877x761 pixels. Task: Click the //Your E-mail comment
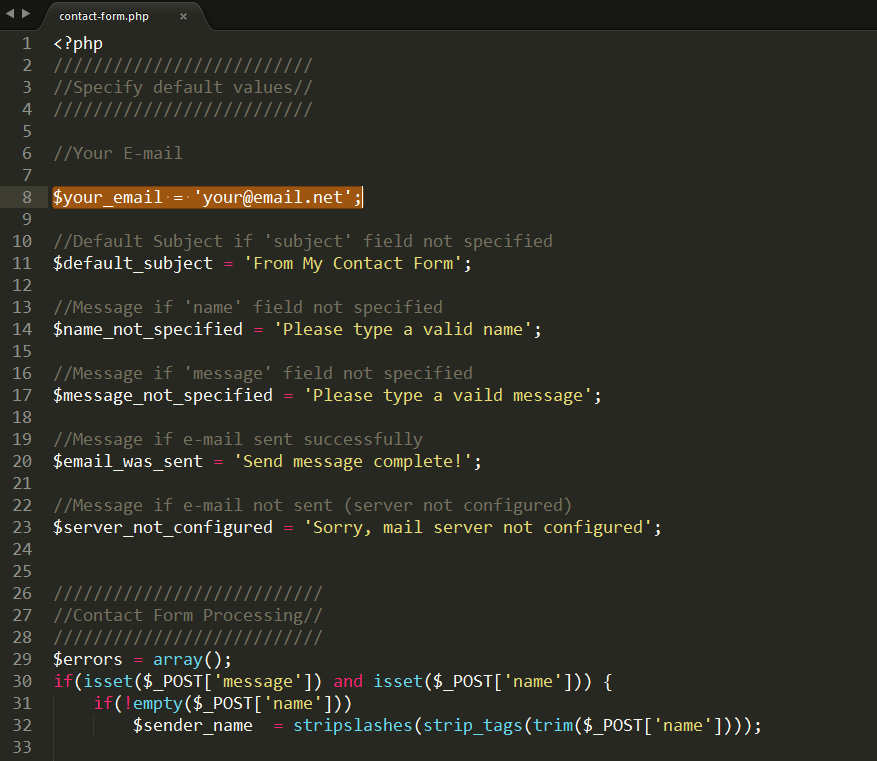pos(117,153)
